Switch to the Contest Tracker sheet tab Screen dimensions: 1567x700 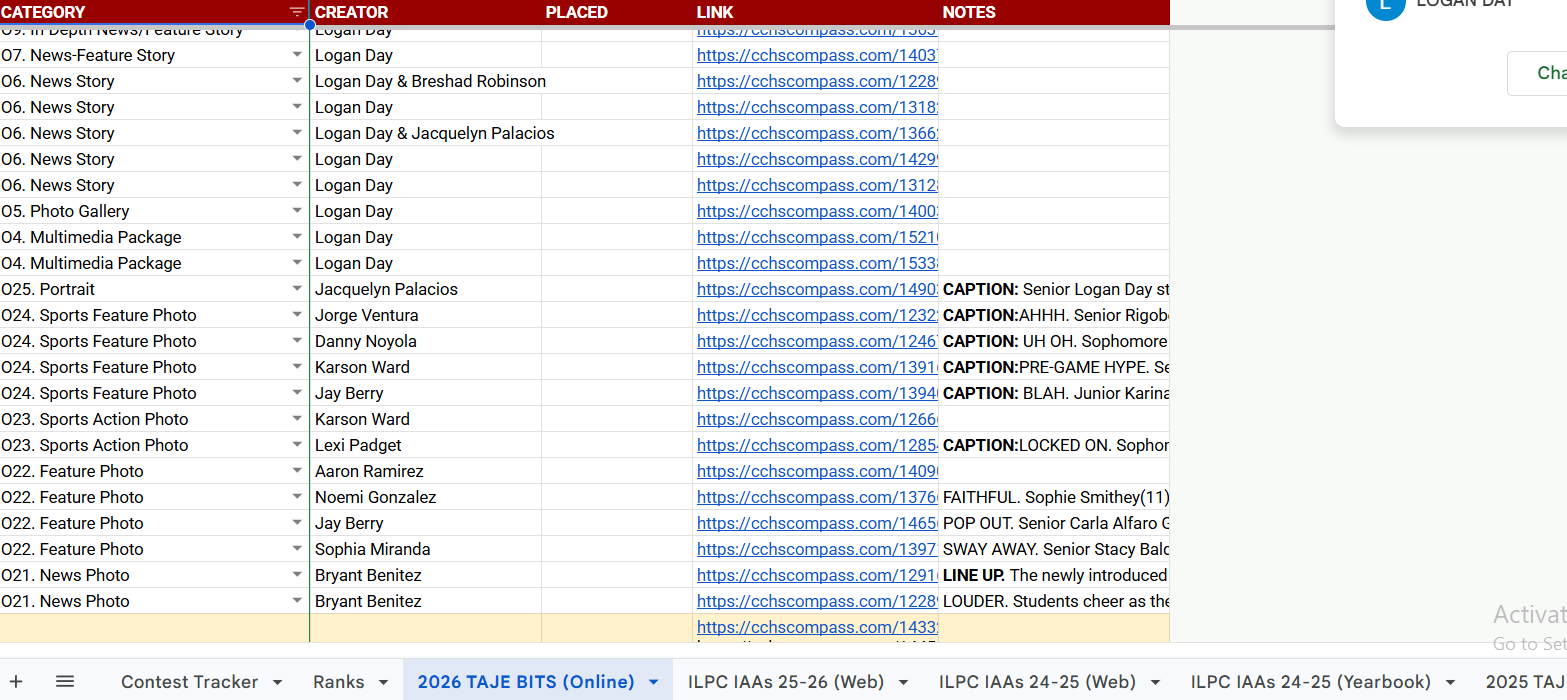pyautogui.click(x=189, y=682)
